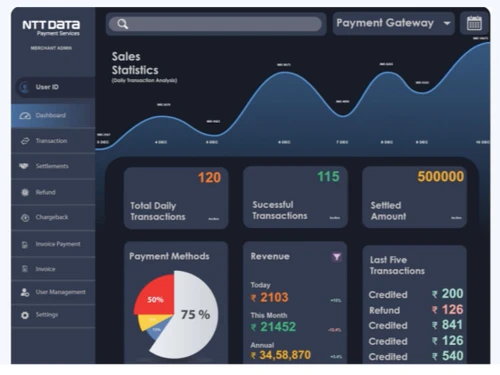The image size is (500, 375).
Task: Click the value 120
Action: tap(209, 178)
